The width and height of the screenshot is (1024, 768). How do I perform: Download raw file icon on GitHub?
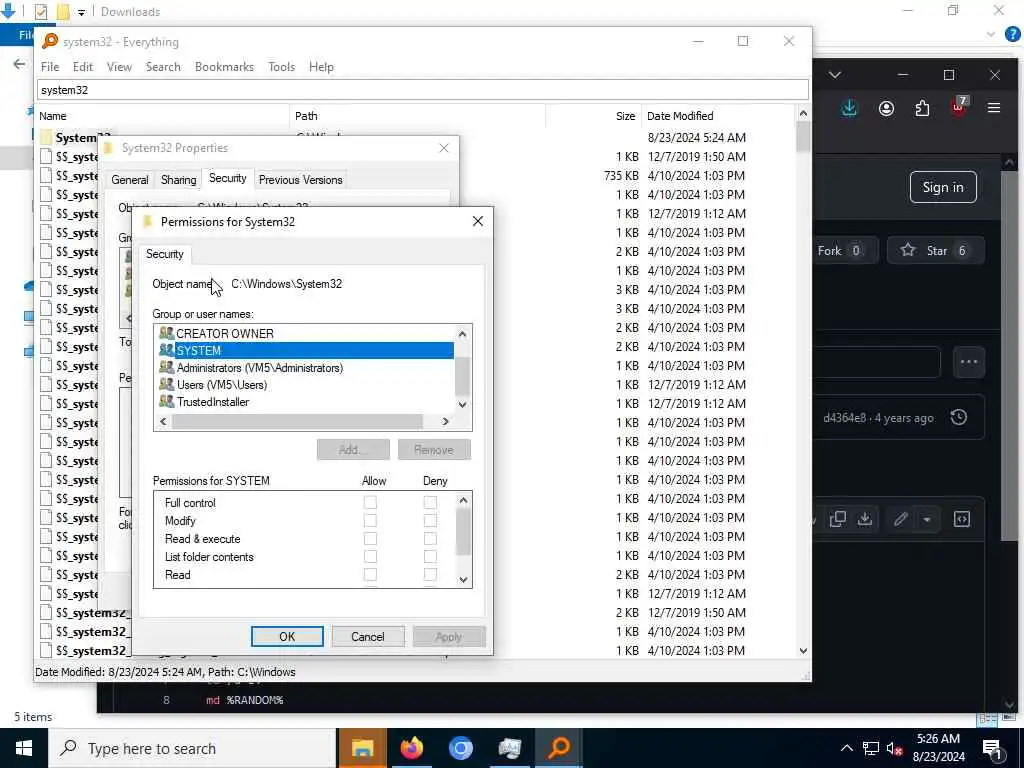865,519
